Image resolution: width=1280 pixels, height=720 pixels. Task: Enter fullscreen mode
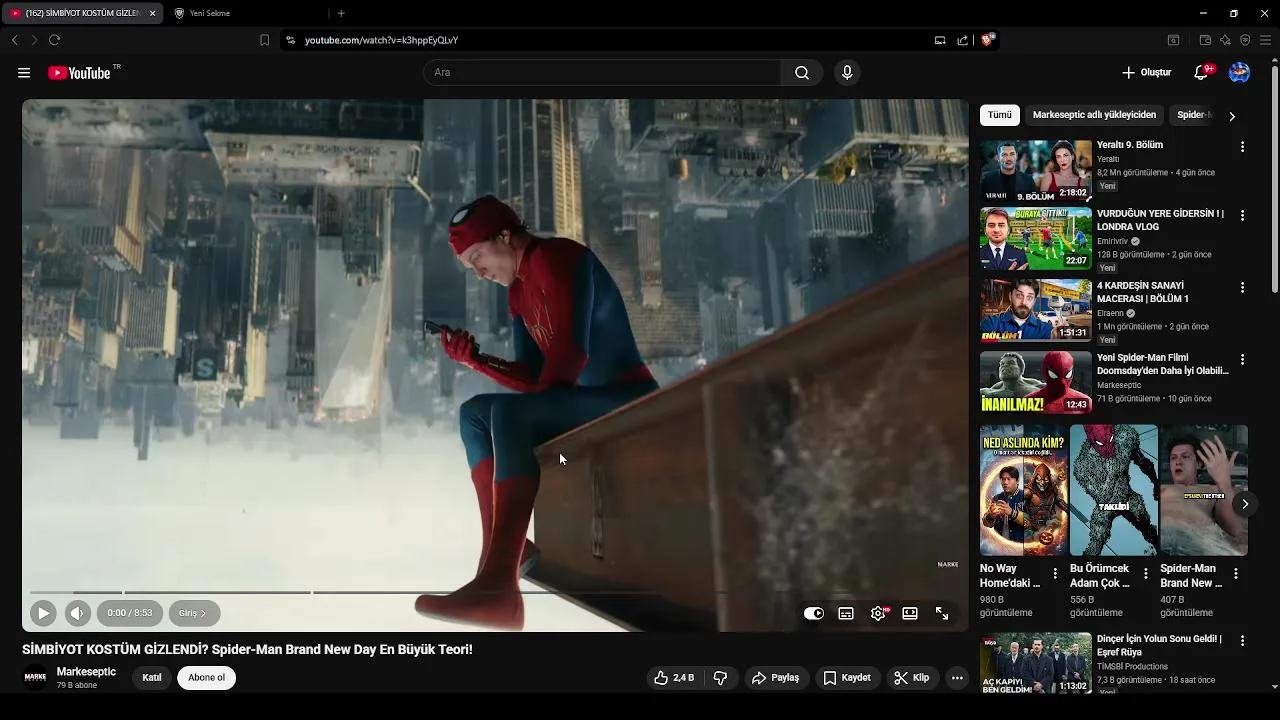[x=942, y=614]
